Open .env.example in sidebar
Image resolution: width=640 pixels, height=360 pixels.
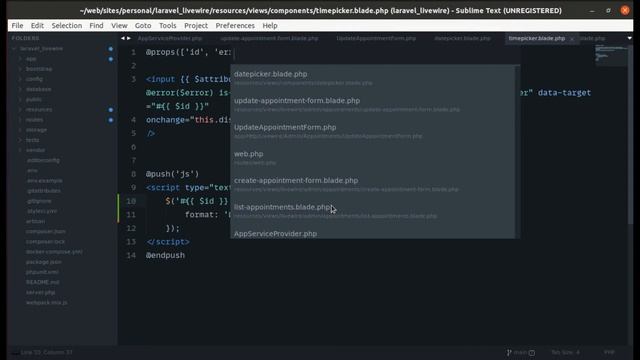44,181
